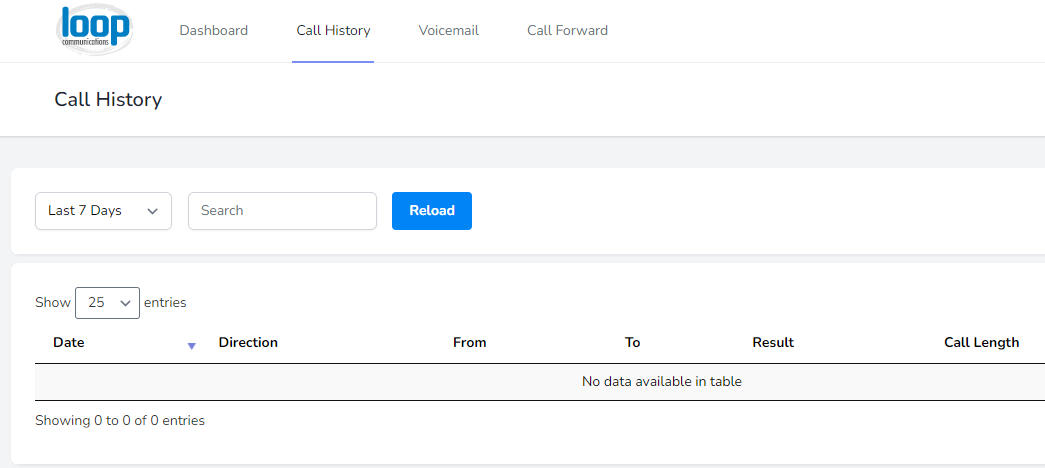Click into the Search input field
Screen dimensions: 1045x468
click(x=283, y=211)
